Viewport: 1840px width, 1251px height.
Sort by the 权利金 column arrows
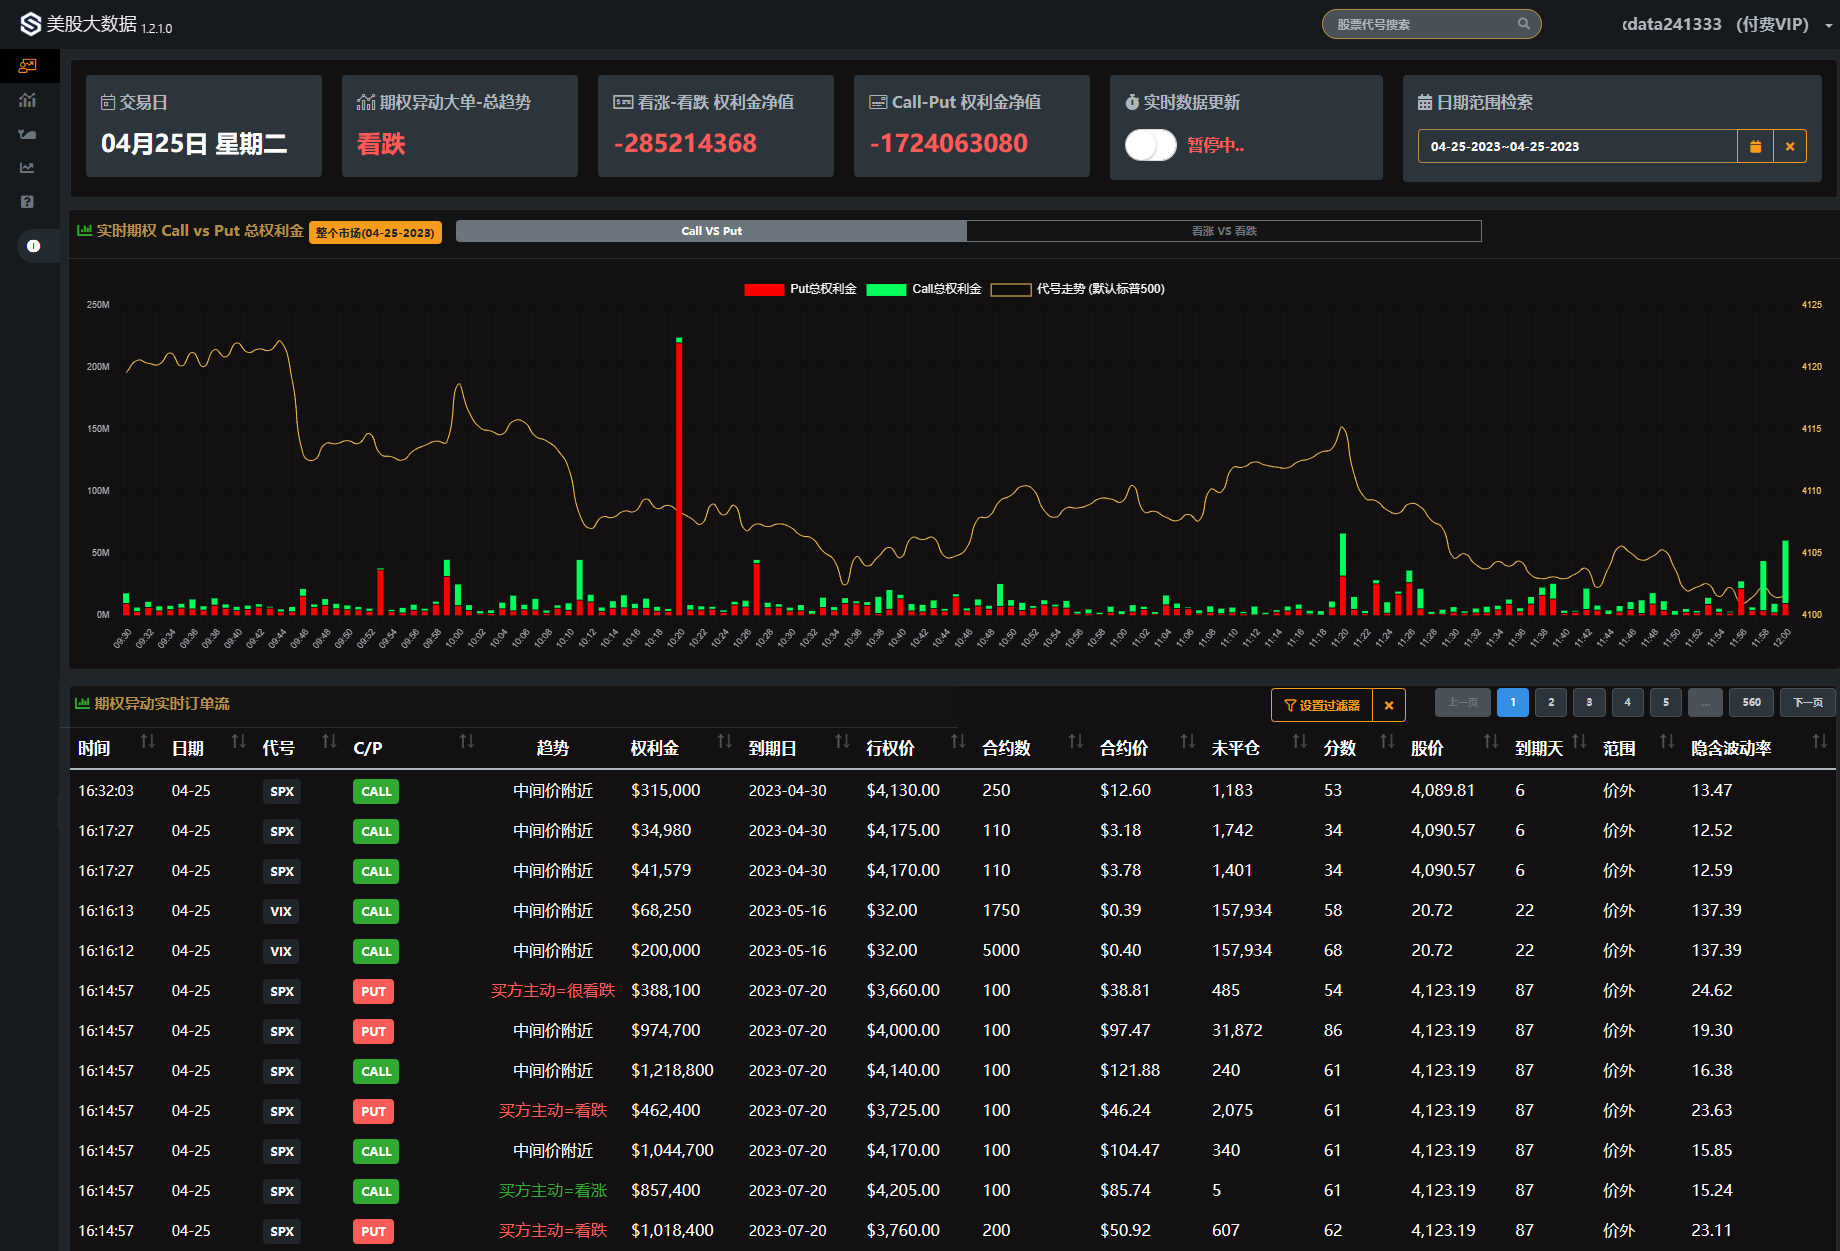[725, 741]
